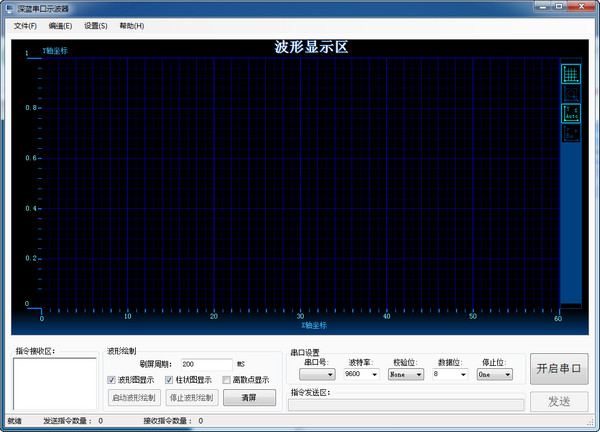Click the application icon in title bar
The image size is (600, 432).
(9, 8)
